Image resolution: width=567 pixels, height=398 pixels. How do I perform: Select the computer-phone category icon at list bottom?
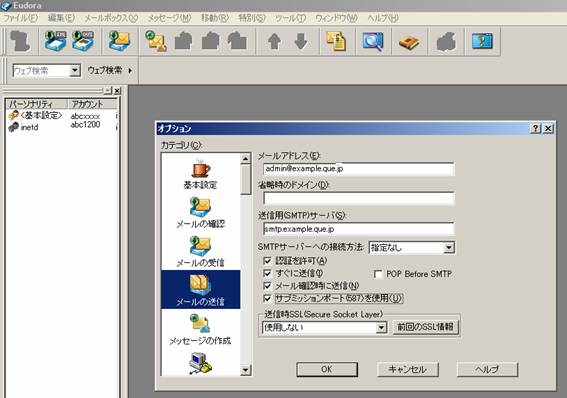click(200, 363)
